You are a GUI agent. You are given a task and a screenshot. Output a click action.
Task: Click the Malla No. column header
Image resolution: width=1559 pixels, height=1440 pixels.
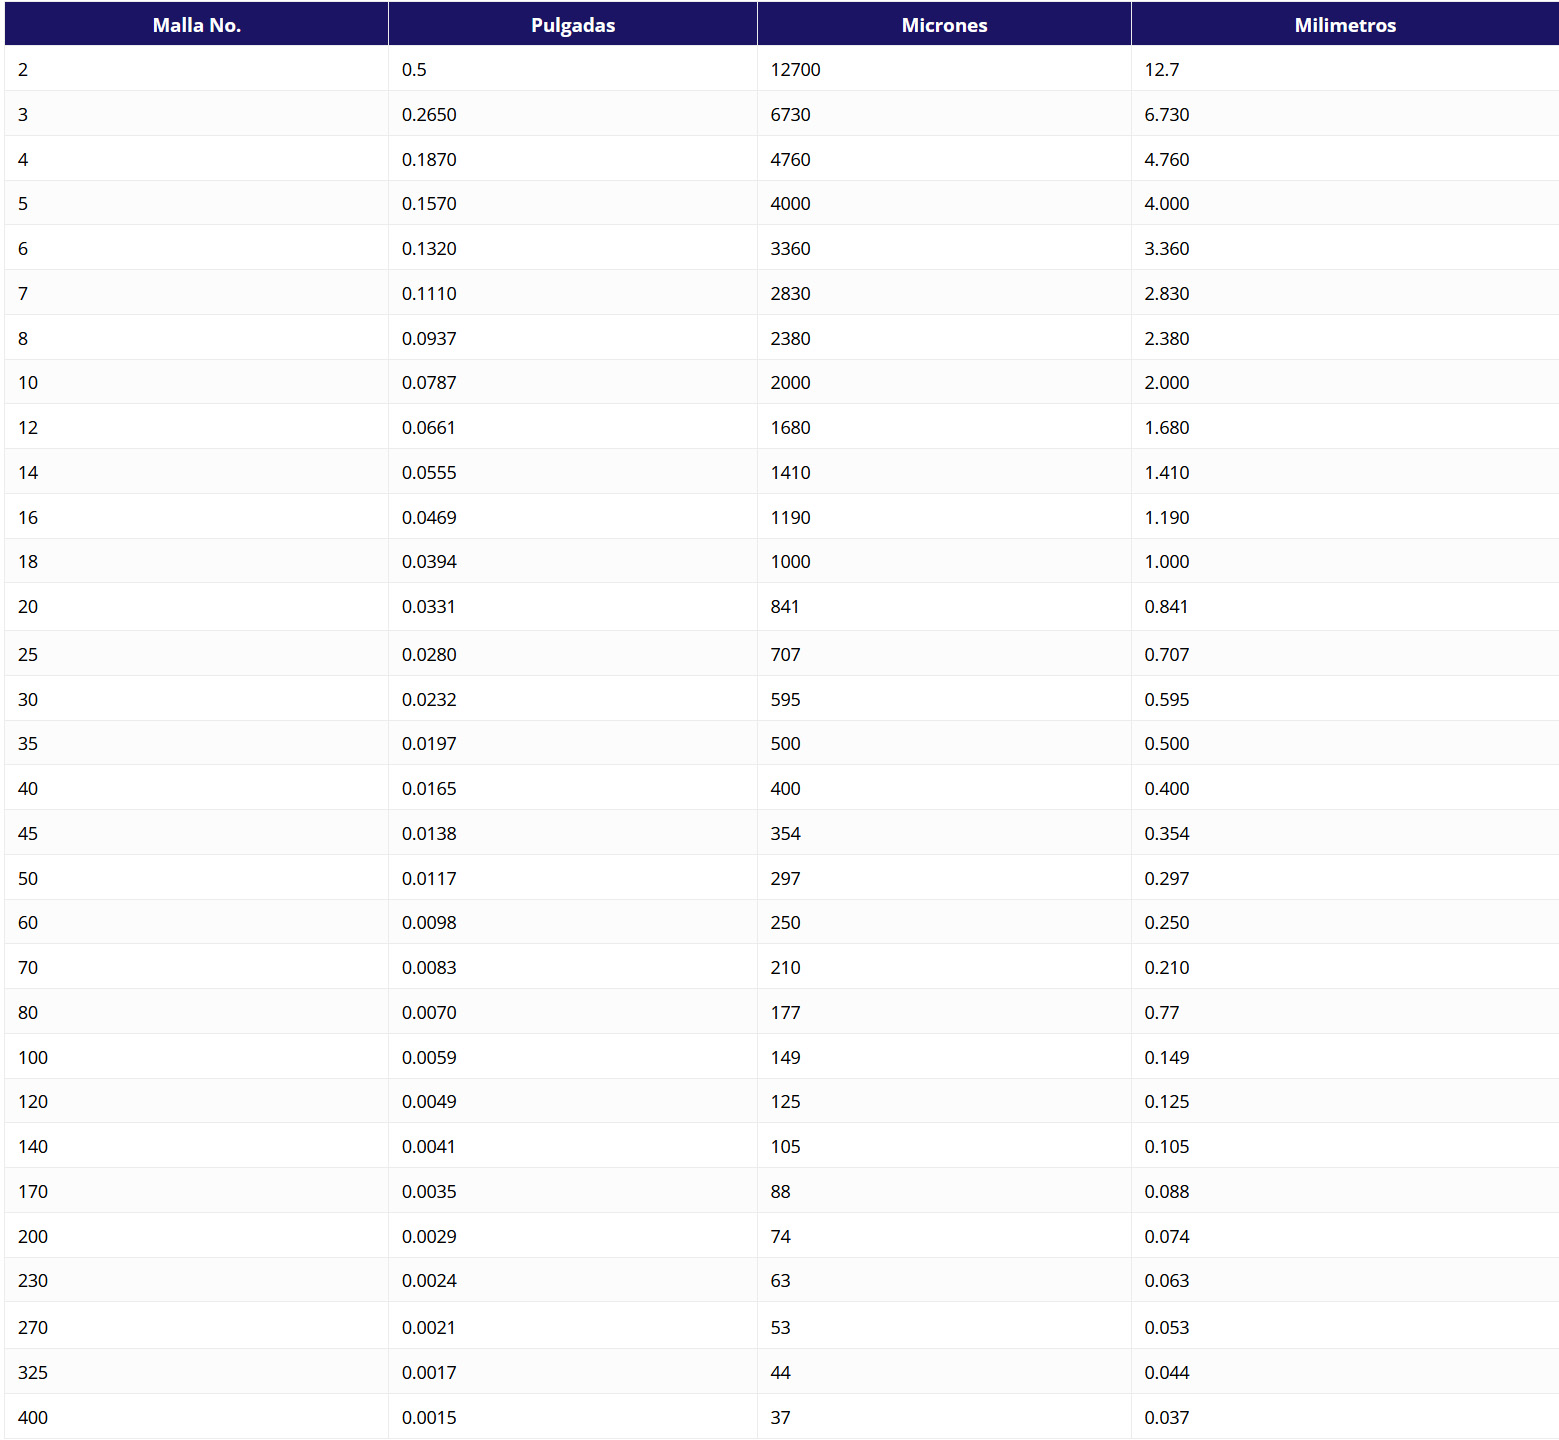[x=196, y=25]
